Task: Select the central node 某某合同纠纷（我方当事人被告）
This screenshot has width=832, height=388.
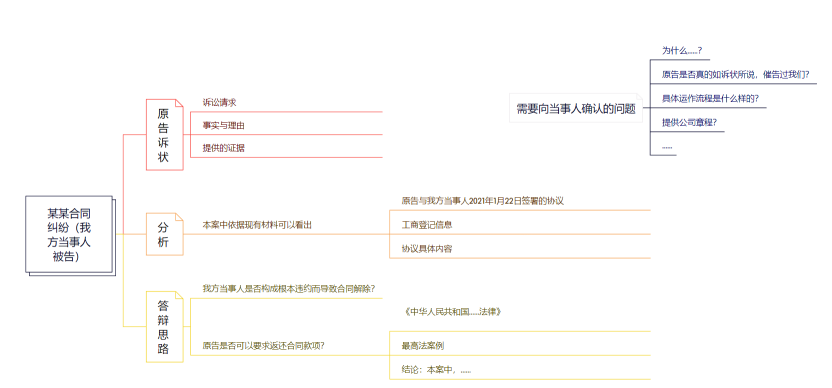Action: (x=70, y=235)
